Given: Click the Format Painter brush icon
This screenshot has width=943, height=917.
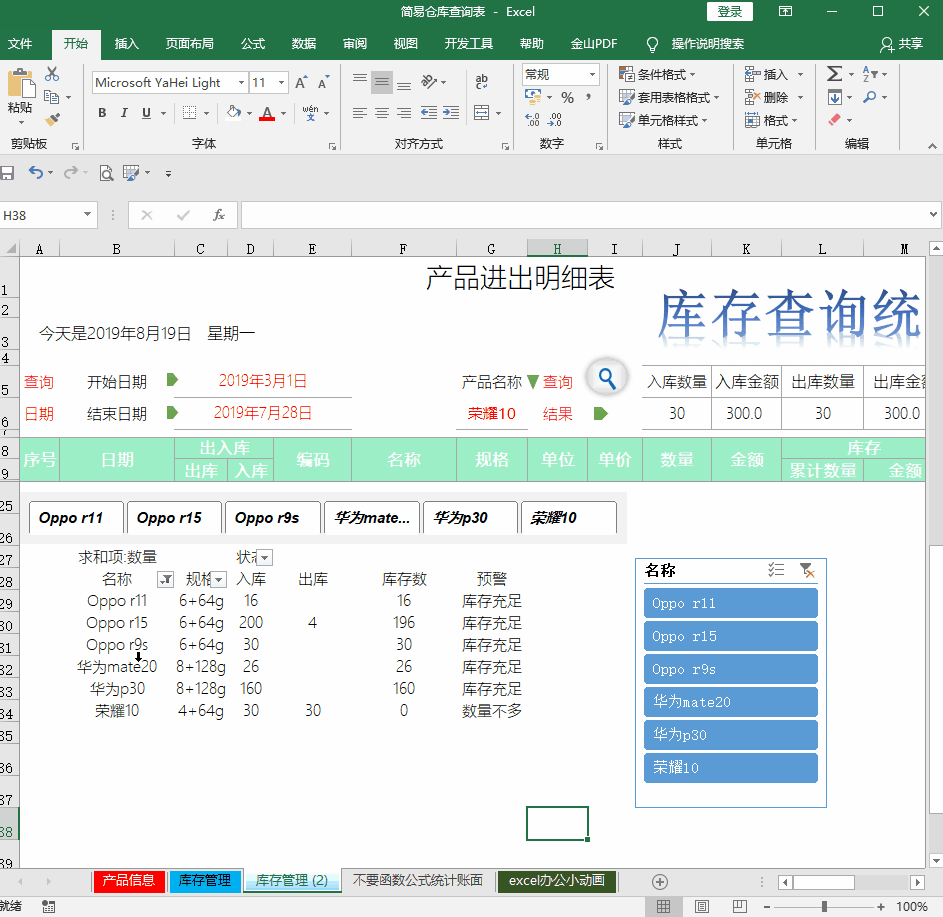Looking at the screenshot, I should coord(53,119).
